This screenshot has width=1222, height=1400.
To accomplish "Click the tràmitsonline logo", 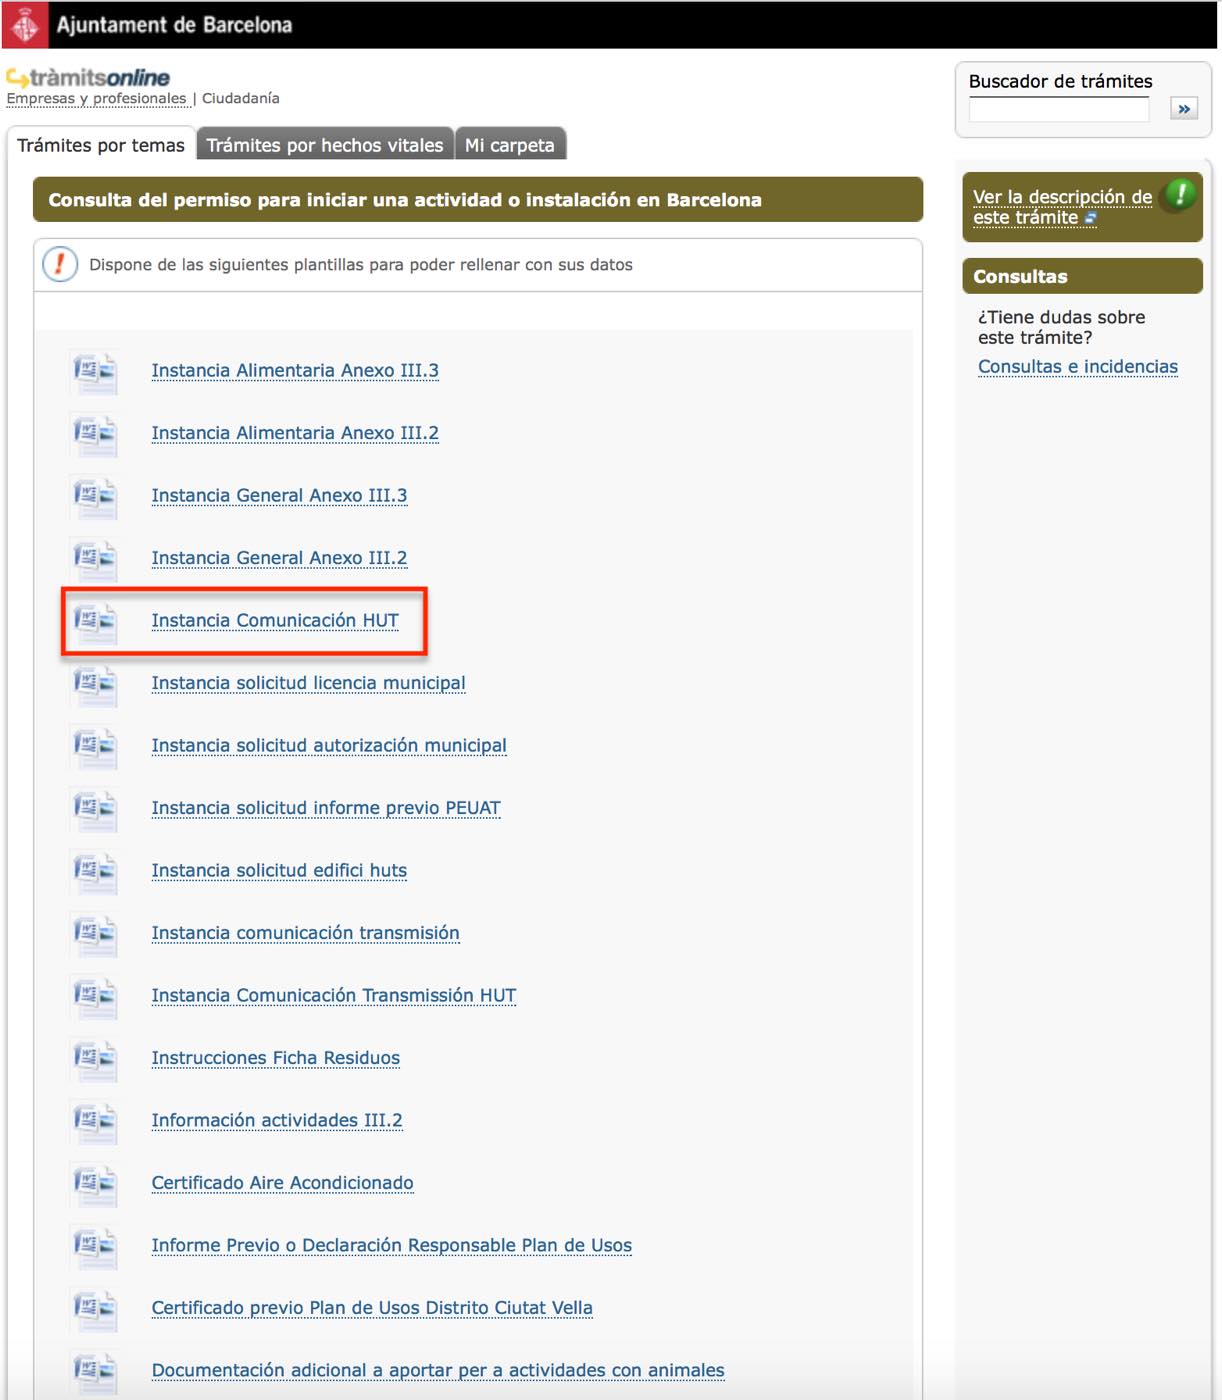I will 88,77.
